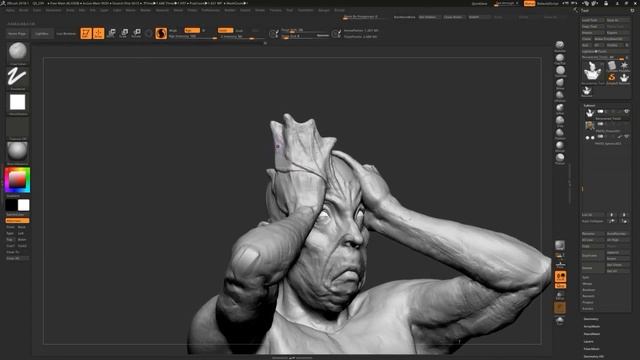Select the large active tool thumbnail
Image resolution: width=640 pixels, height=360 pixels.
[593, 71]
